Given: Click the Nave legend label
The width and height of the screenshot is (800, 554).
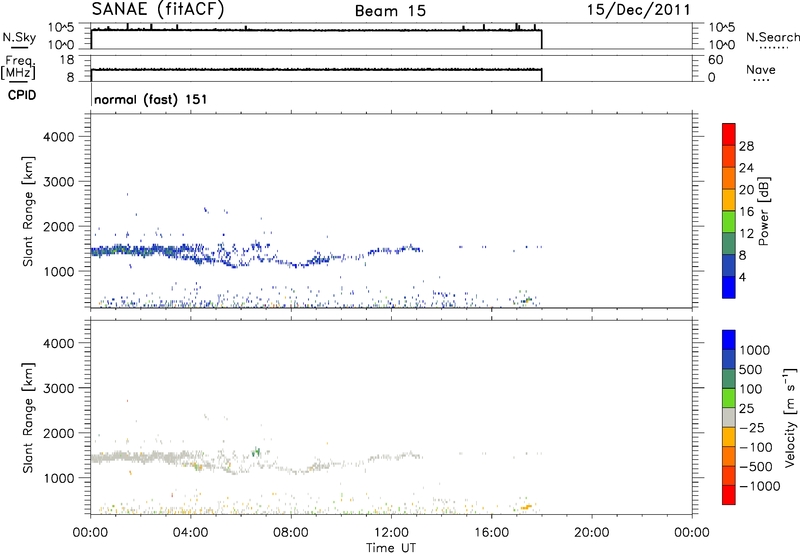Looking at the screenshot, I should pos(761,69).
